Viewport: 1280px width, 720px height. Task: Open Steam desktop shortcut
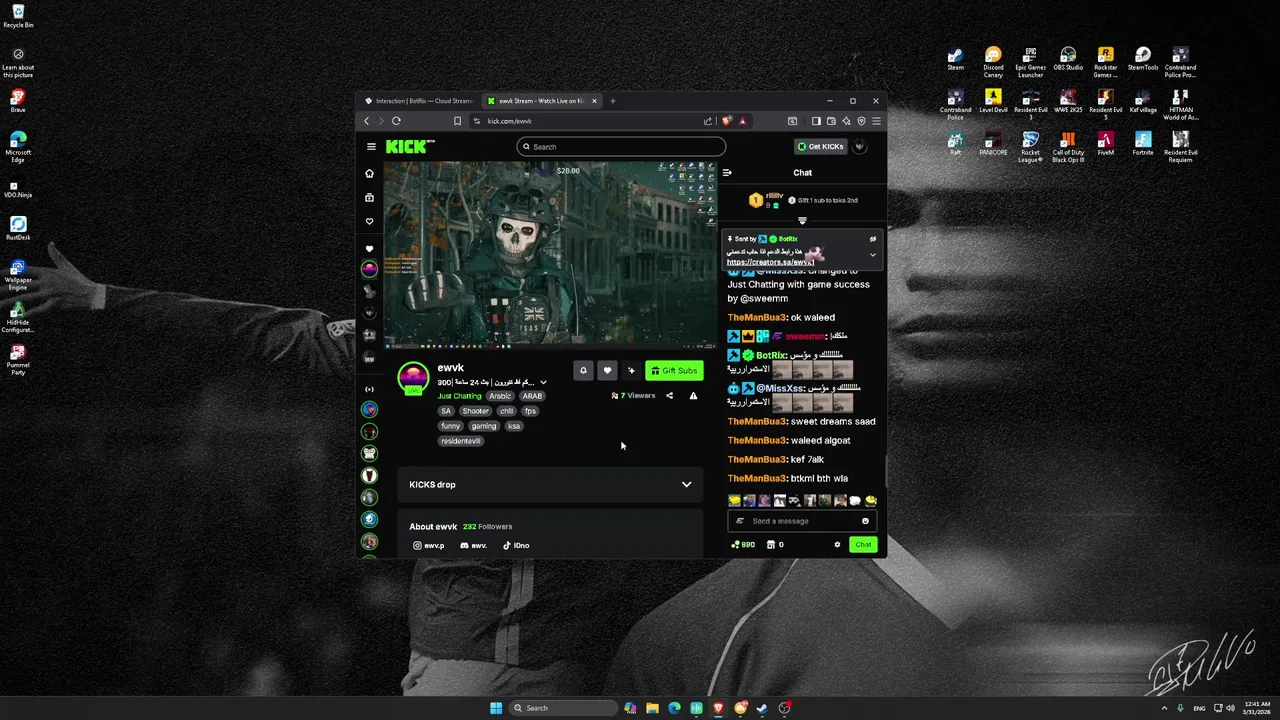[956, 59]
